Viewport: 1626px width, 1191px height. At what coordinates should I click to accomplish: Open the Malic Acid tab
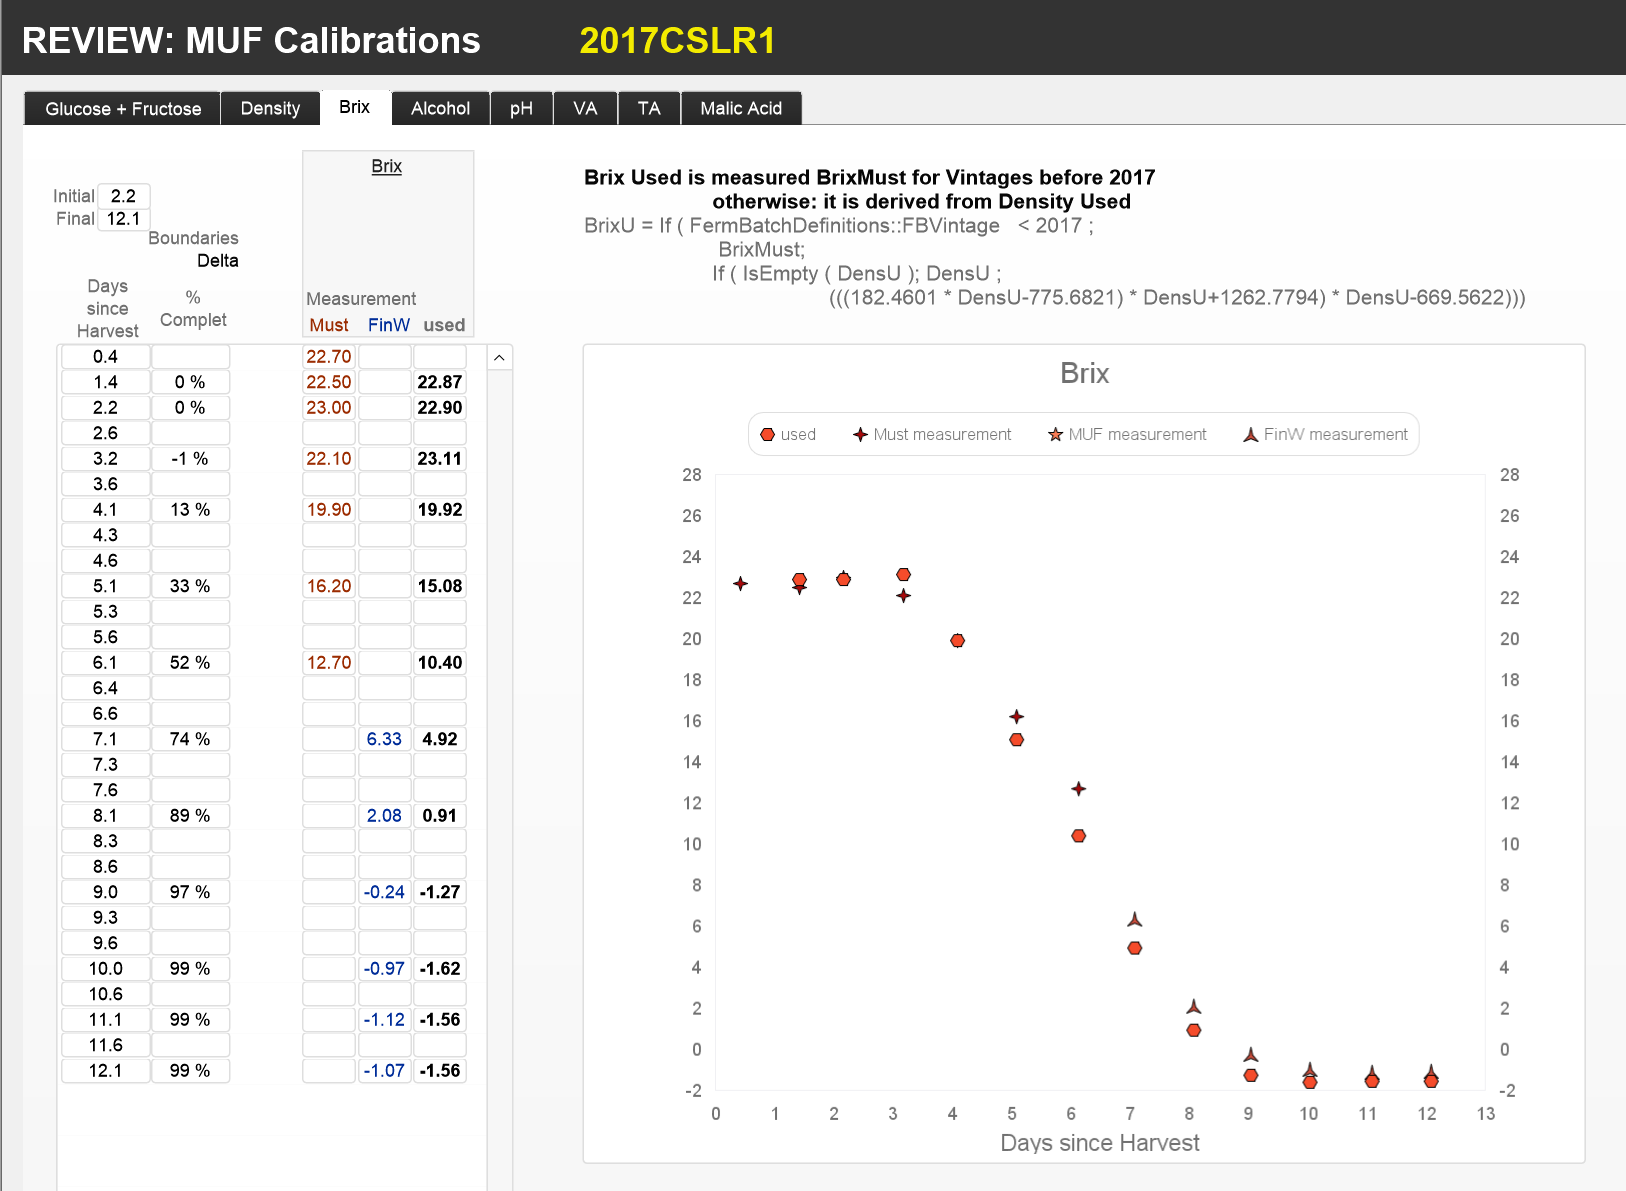coord(741,108)
